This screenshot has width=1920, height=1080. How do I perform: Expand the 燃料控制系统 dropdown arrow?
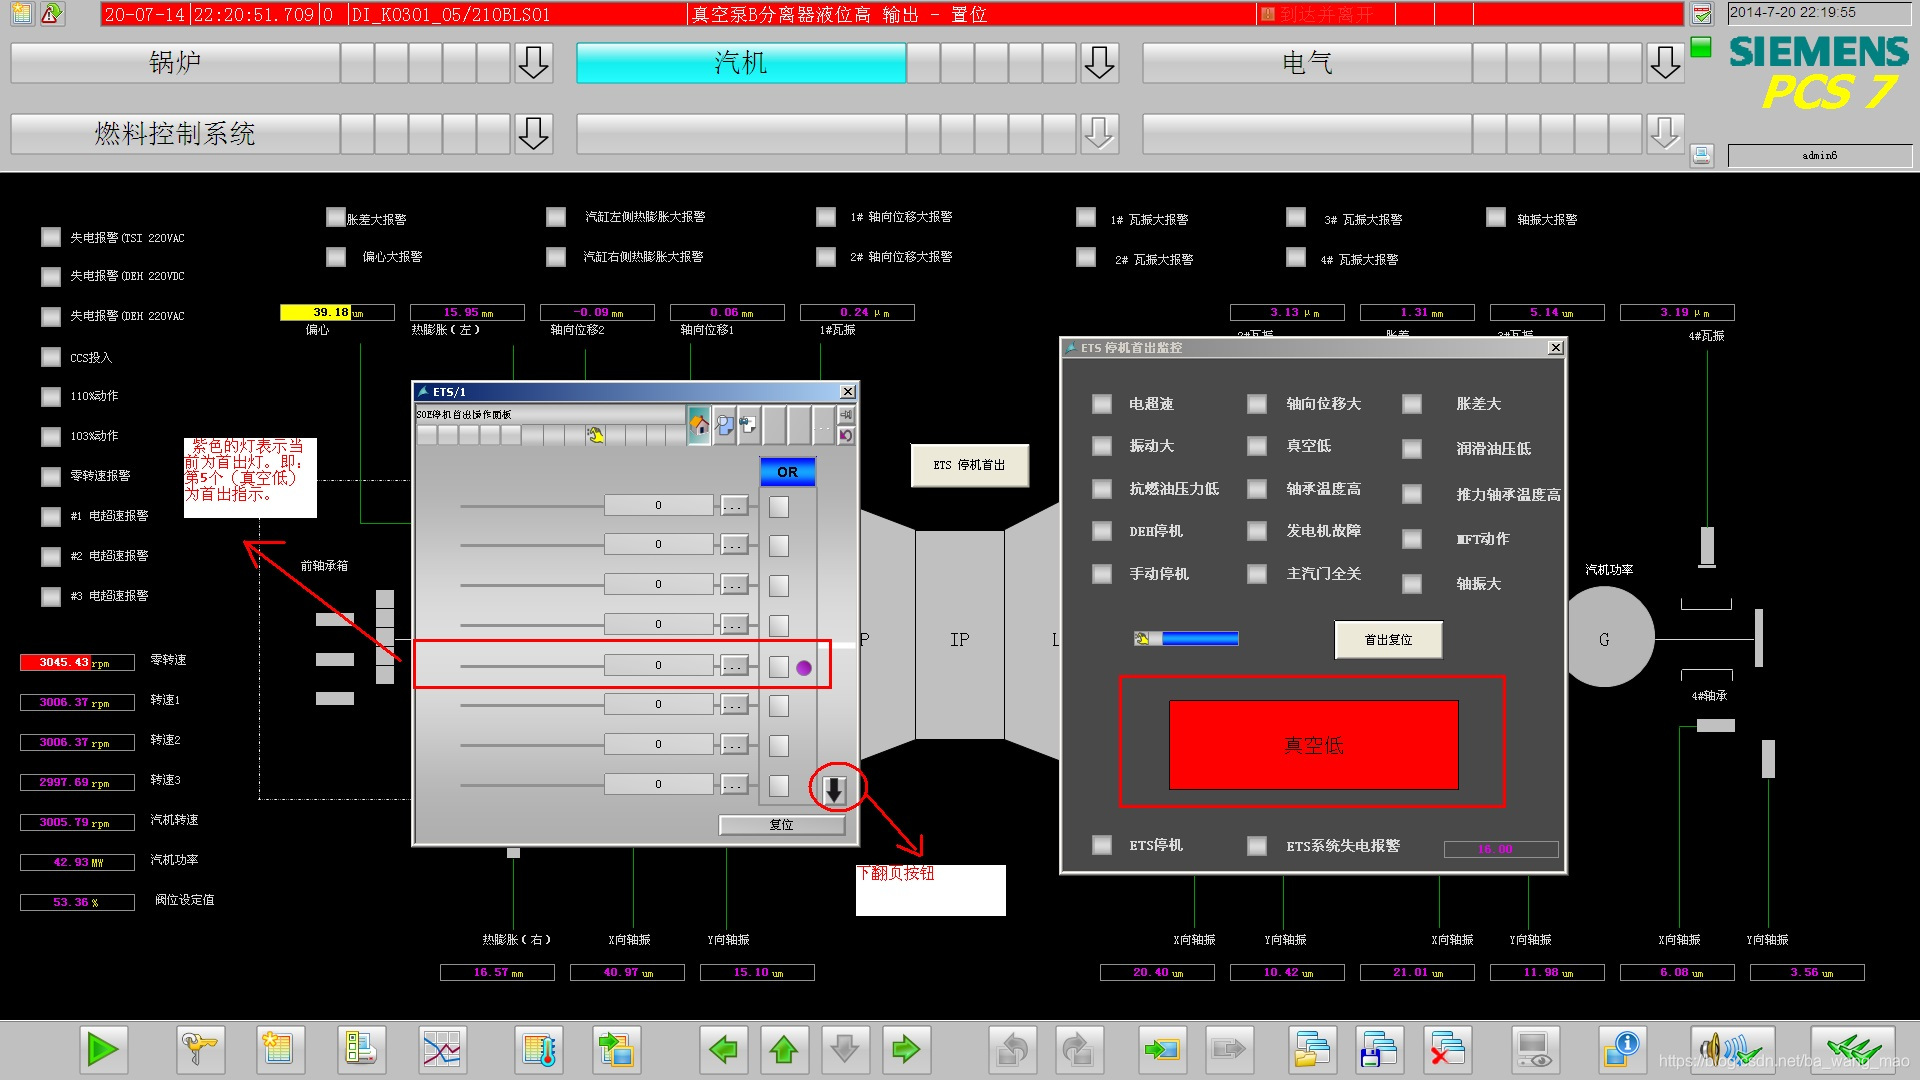pyautogui.click(x=533, y=133)
